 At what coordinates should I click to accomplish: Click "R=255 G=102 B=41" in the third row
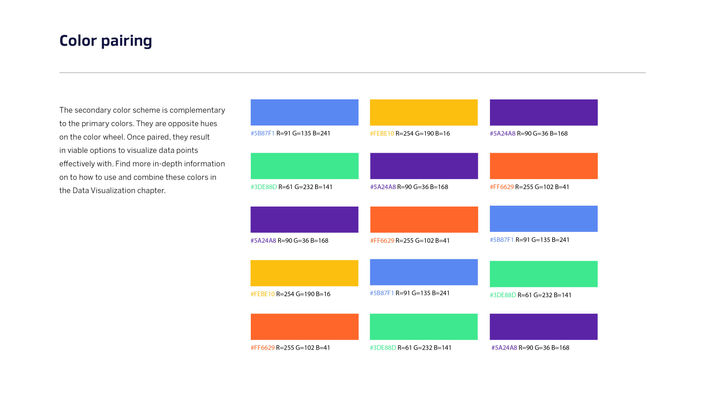[x=423, y=241]
